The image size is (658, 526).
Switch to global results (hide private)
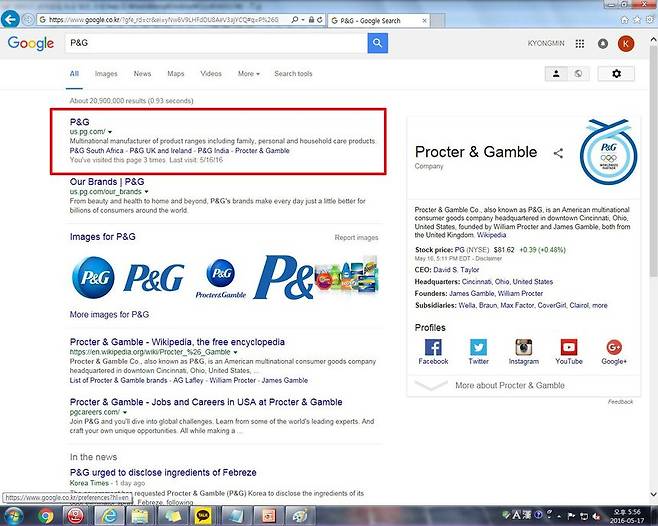pyautogui.click(x=577, y=74)
